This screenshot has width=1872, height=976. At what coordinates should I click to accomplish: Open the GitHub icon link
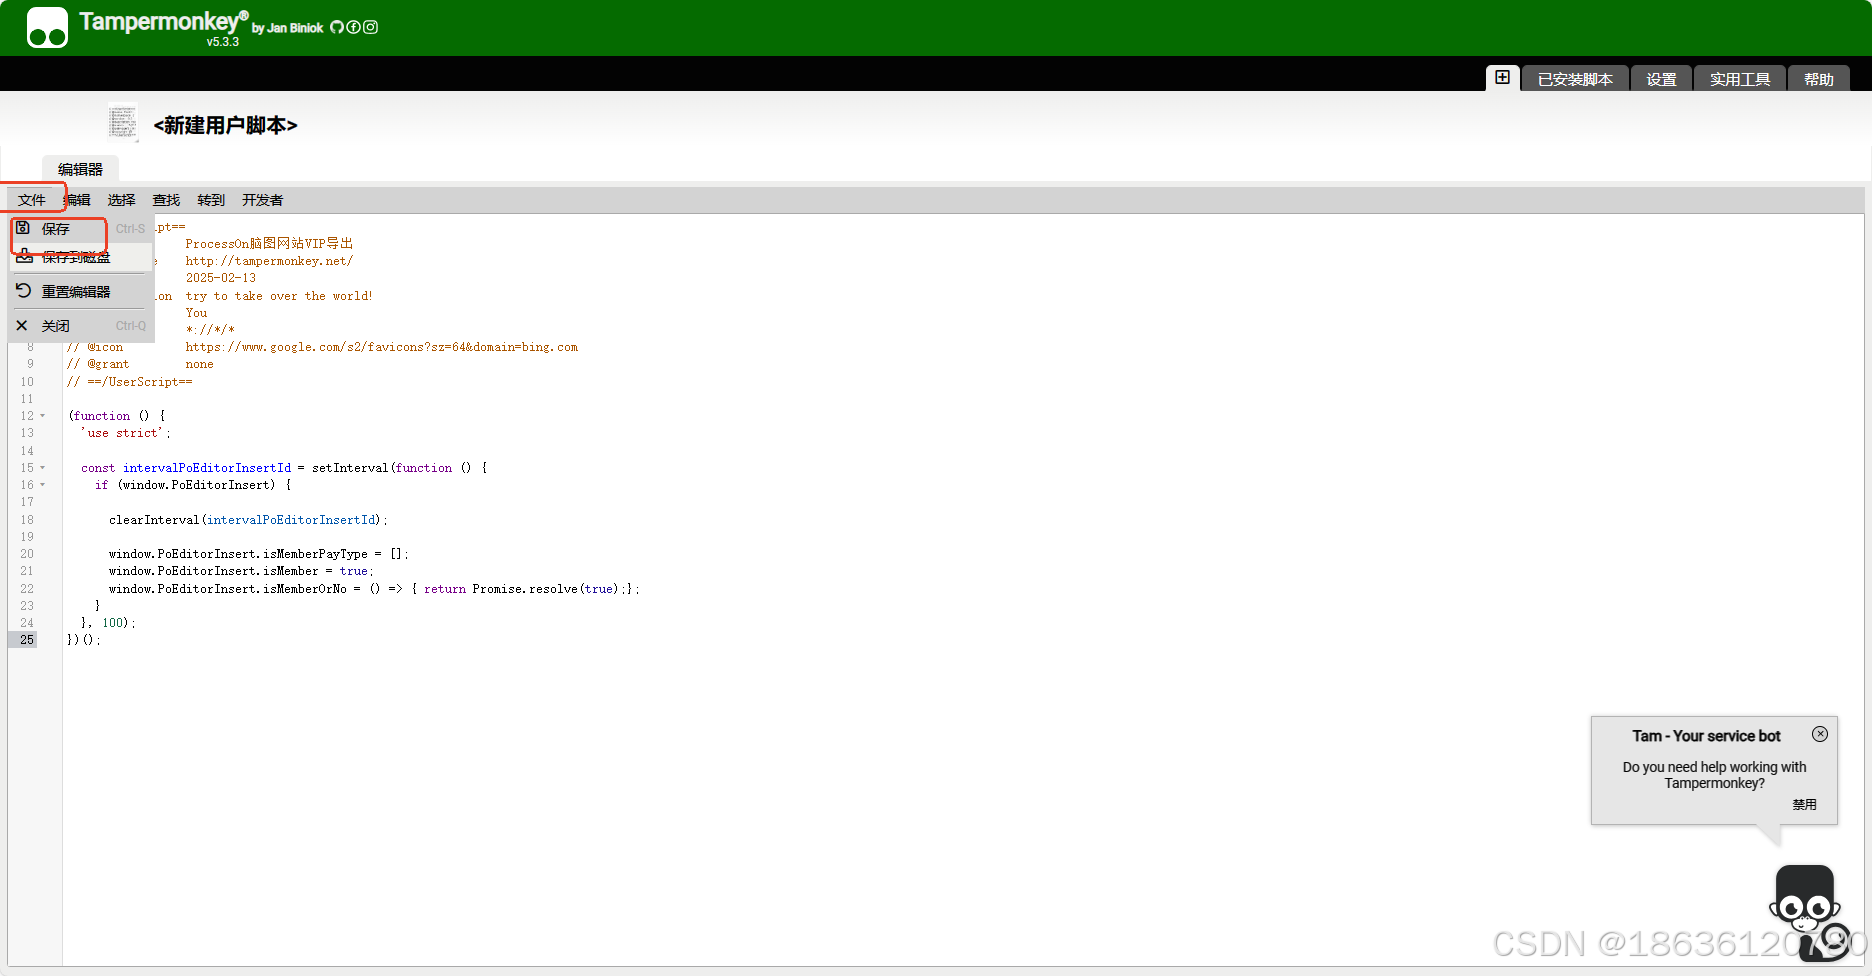coord(337,27)
